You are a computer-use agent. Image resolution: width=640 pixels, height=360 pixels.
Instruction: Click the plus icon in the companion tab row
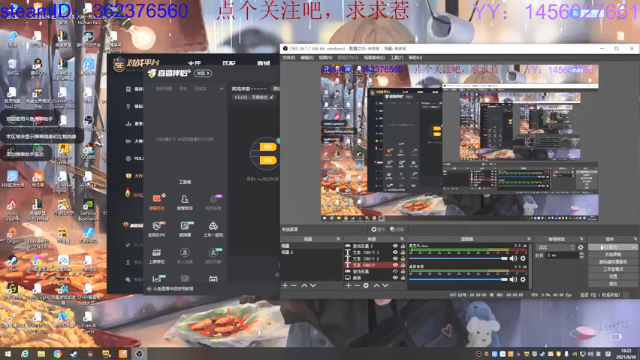click(x=221, y=88)
